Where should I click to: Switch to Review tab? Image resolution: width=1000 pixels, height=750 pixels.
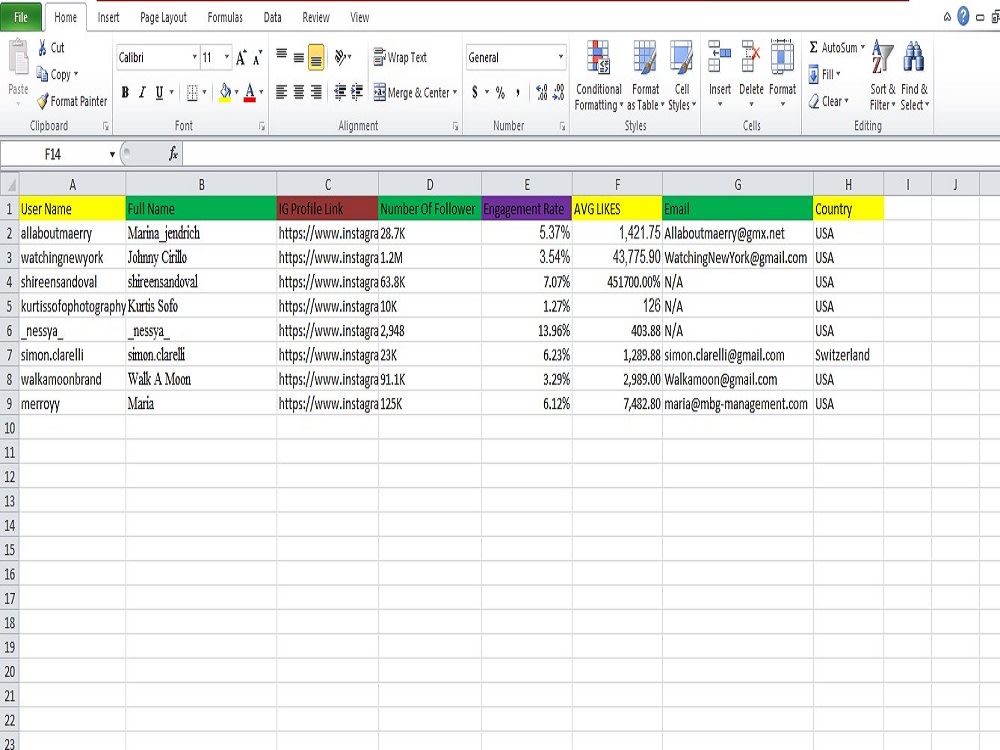click(316, 17)
